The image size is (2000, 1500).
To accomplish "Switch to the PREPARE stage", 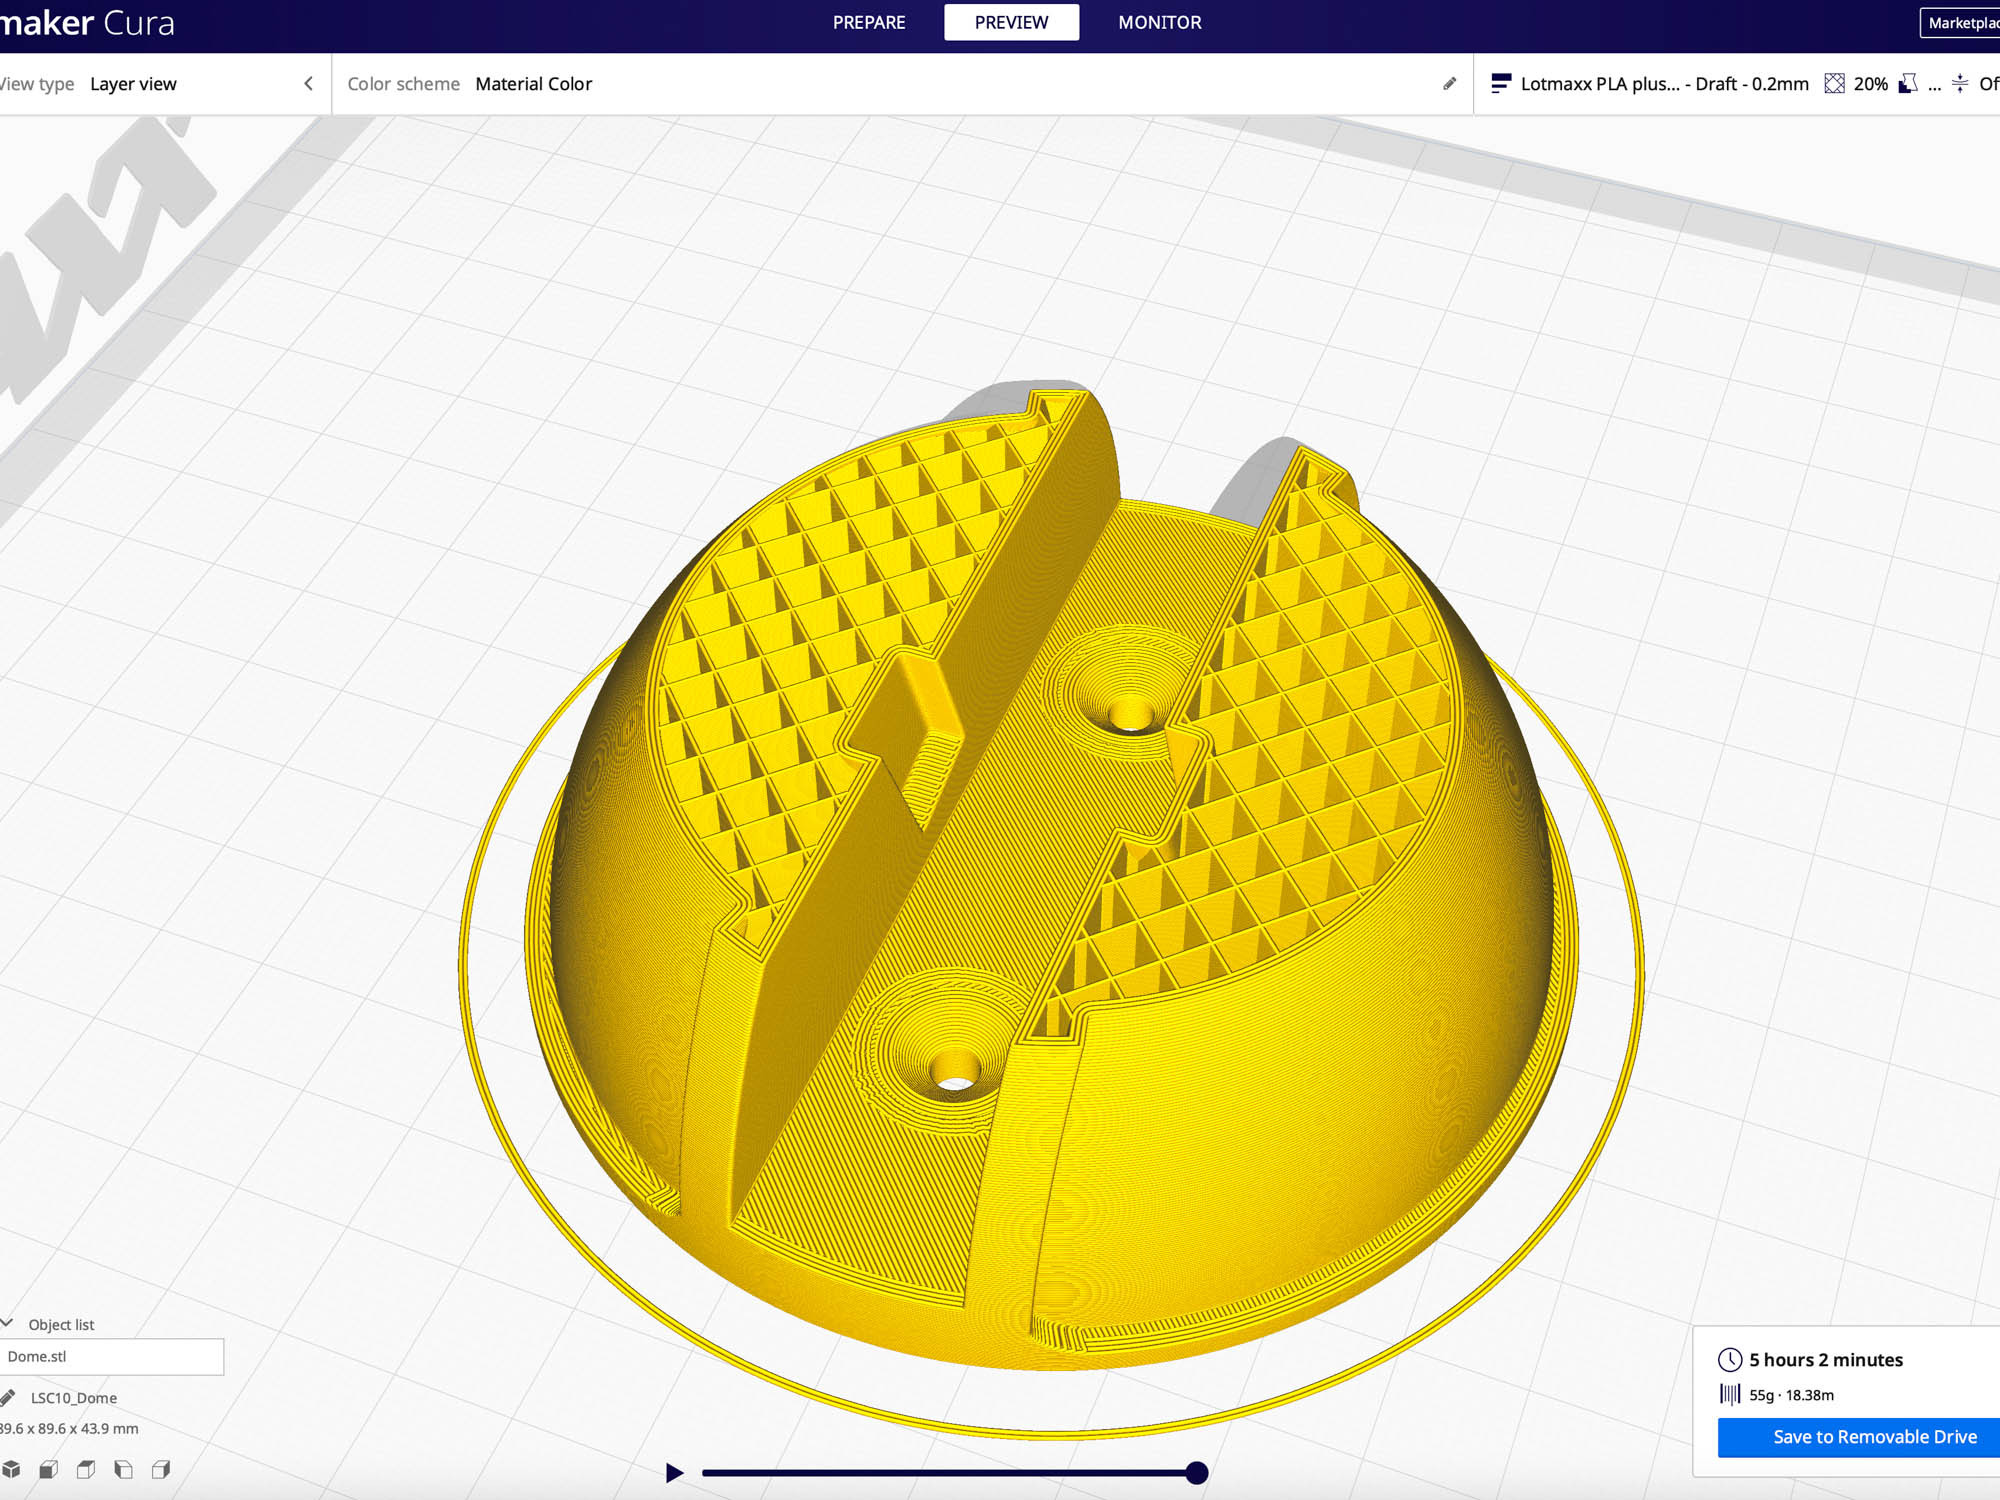I will pos(869,22).
